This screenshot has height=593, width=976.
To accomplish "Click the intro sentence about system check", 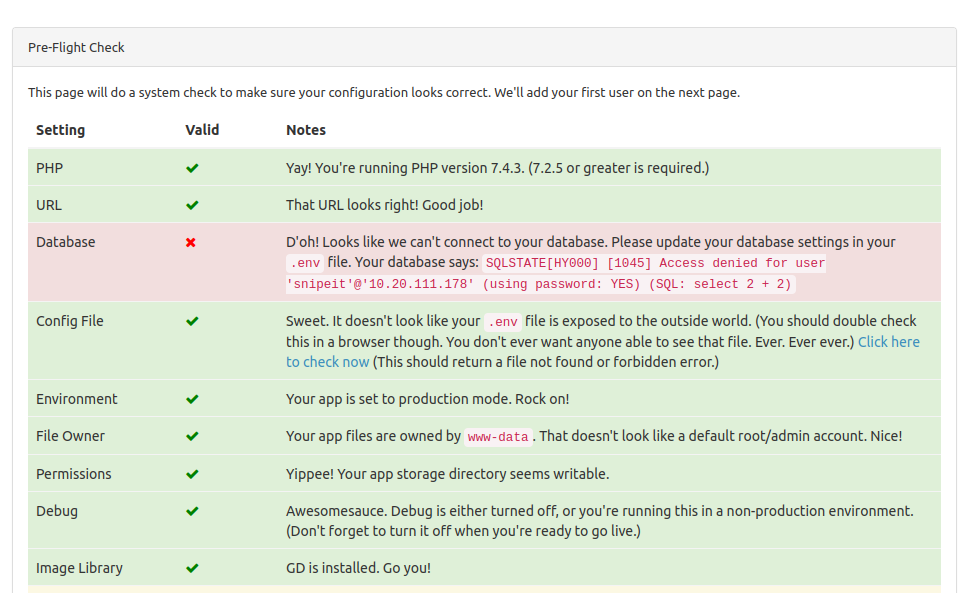I will coord(383,92).
